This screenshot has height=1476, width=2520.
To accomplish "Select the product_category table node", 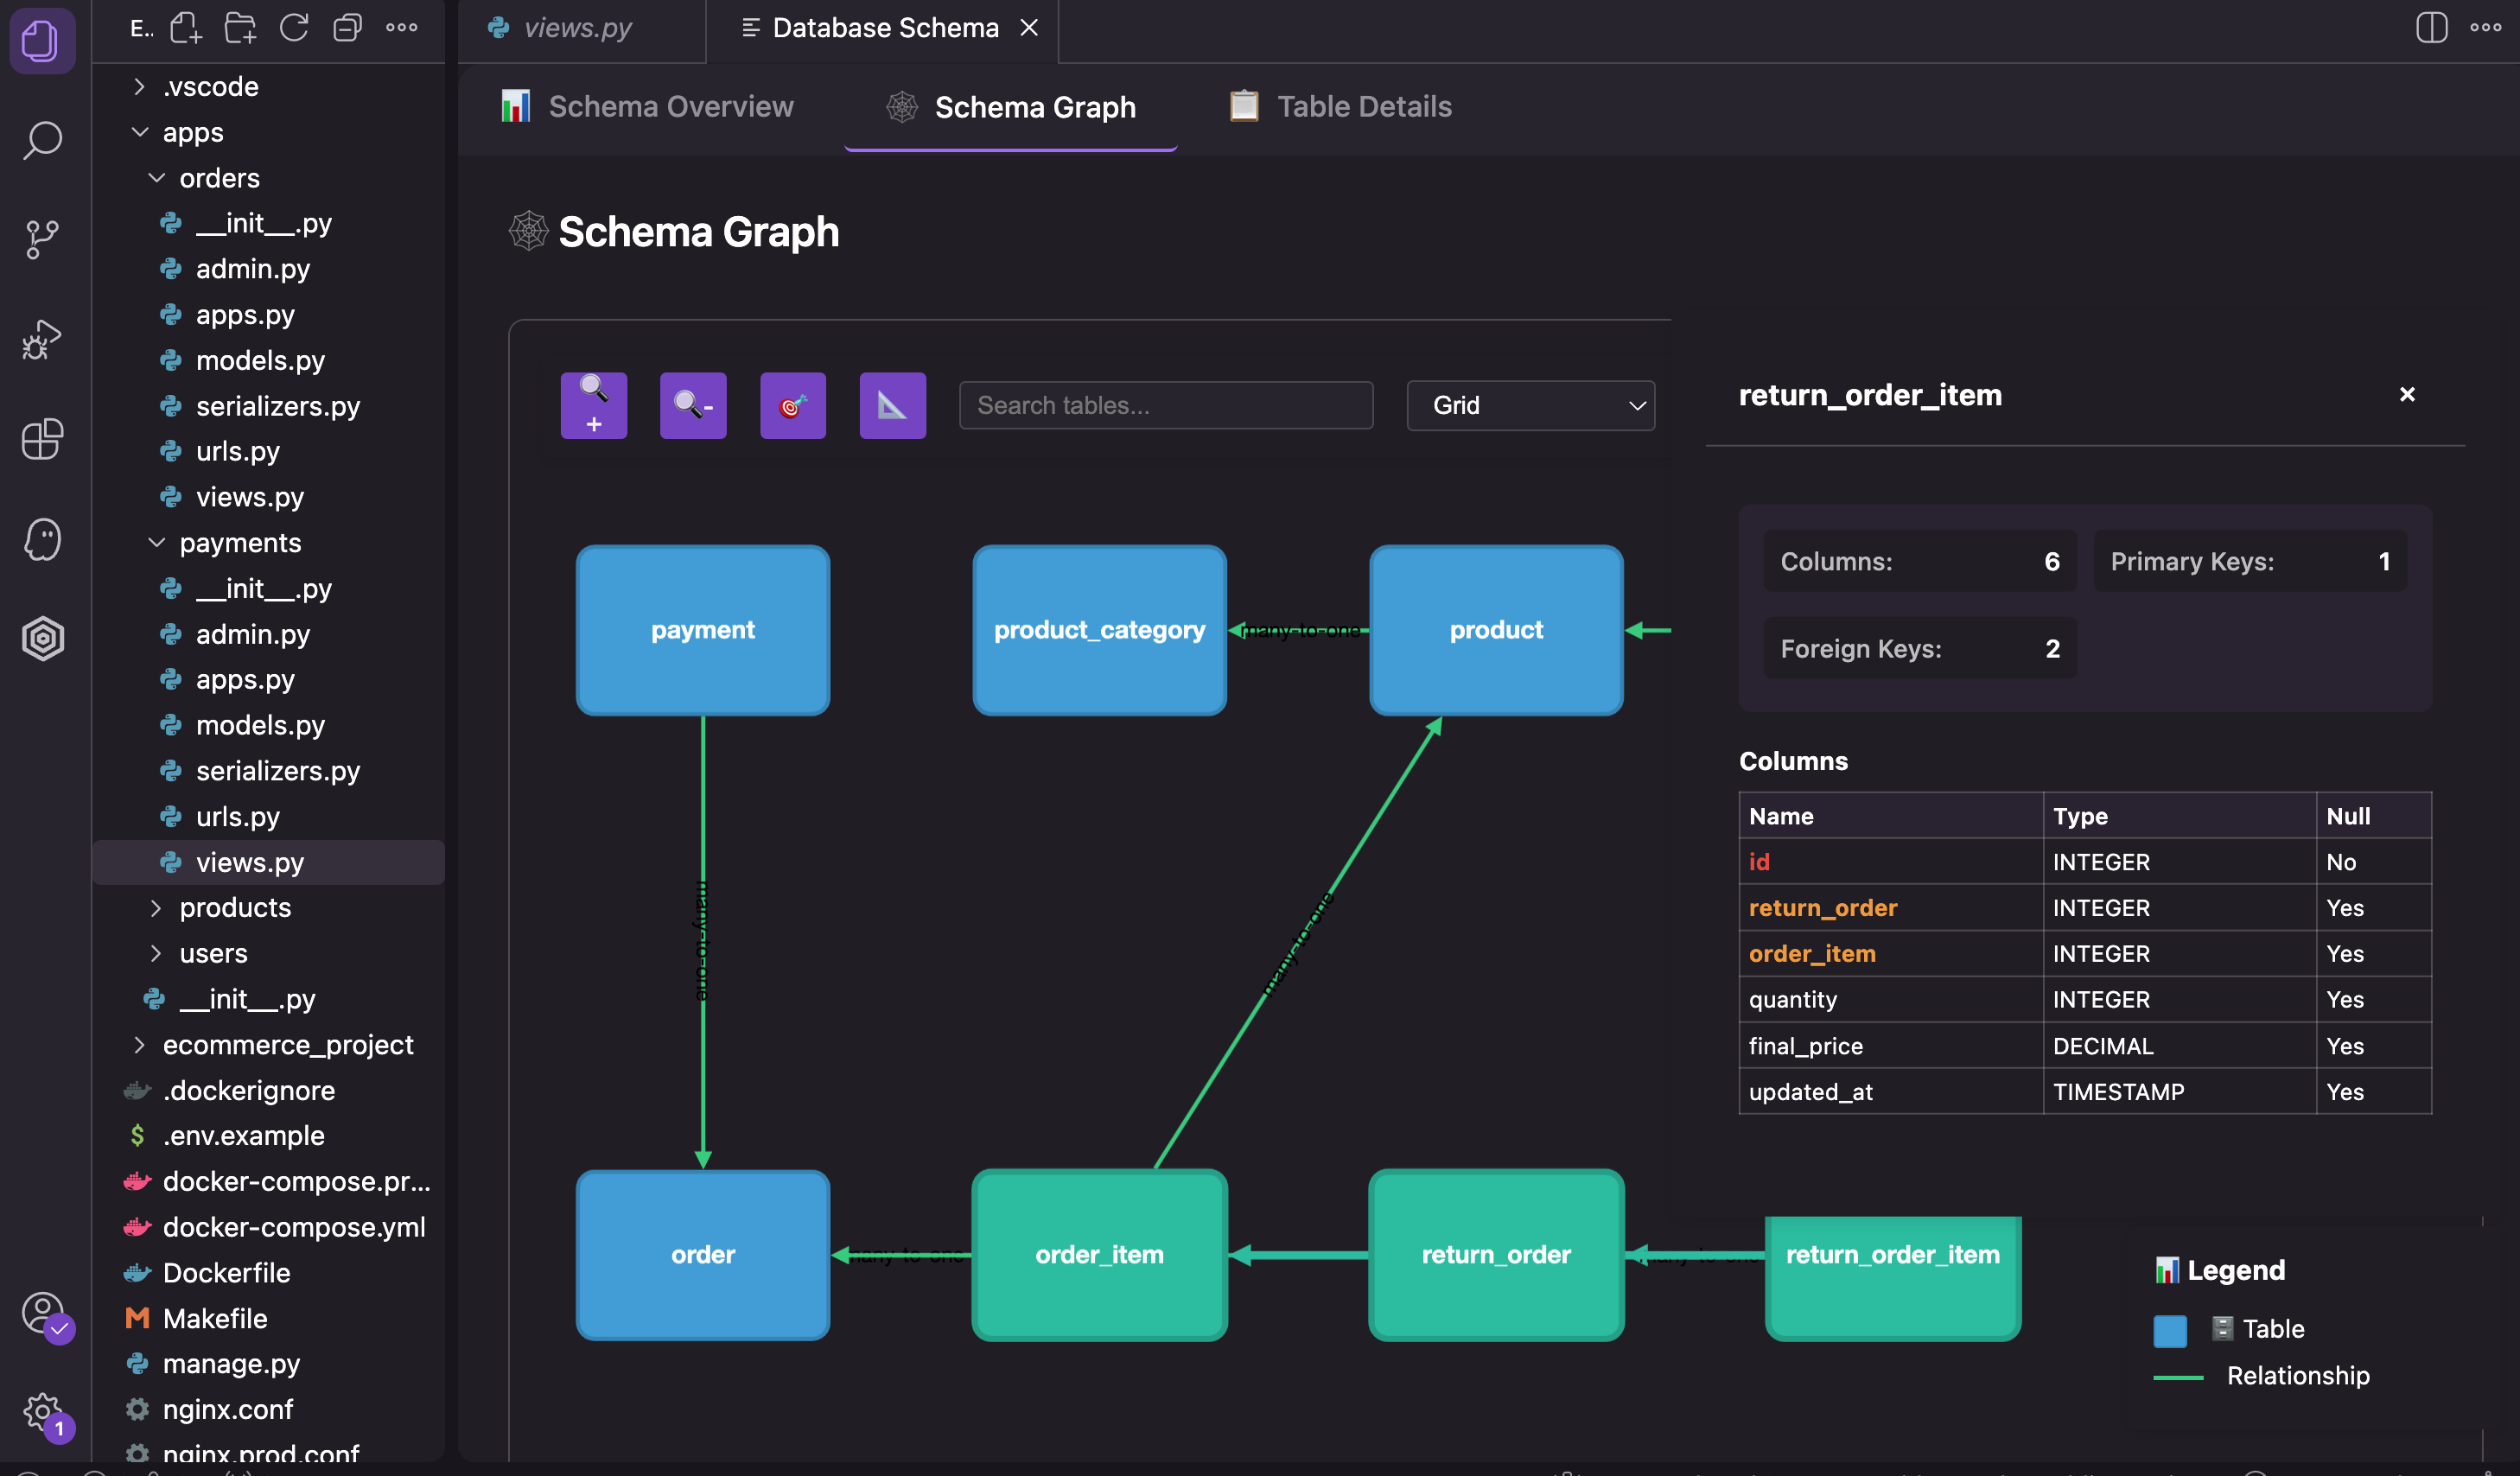I will tap(1099, 629).
